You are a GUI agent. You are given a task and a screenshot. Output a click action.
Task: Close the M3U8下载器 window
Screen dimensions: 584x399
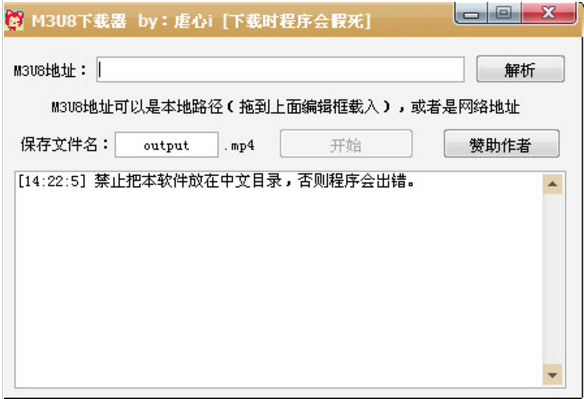coord(549,13)
